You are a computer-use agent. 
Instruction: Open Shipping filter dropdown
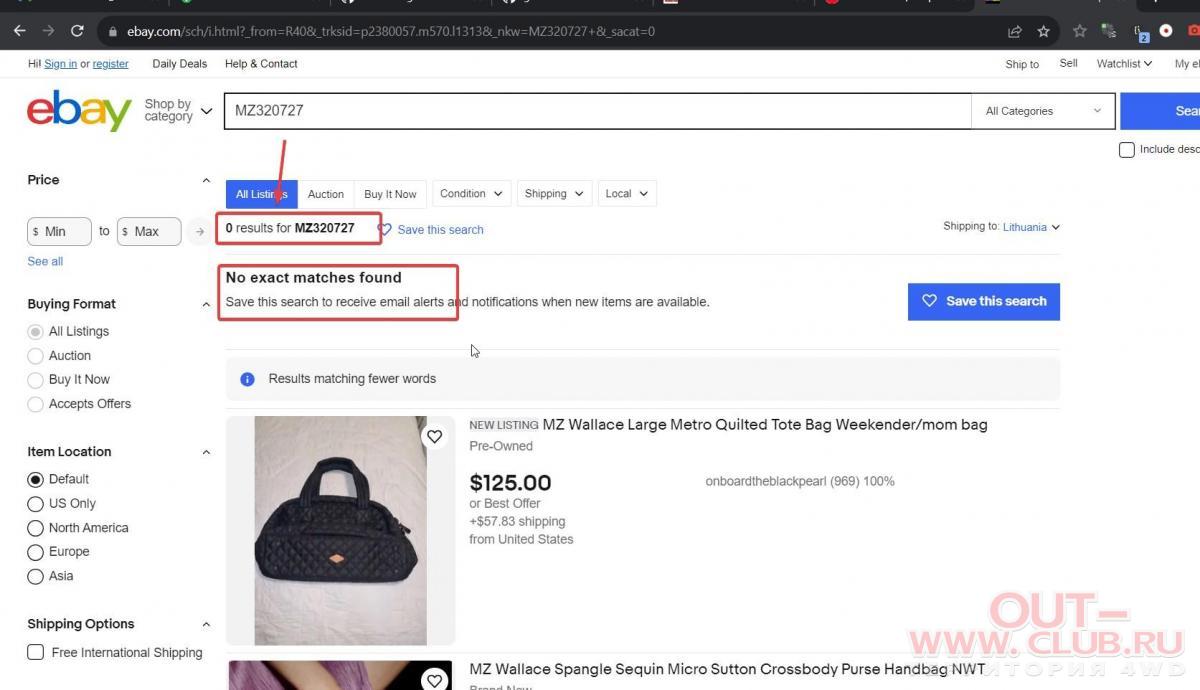point(555,193)
